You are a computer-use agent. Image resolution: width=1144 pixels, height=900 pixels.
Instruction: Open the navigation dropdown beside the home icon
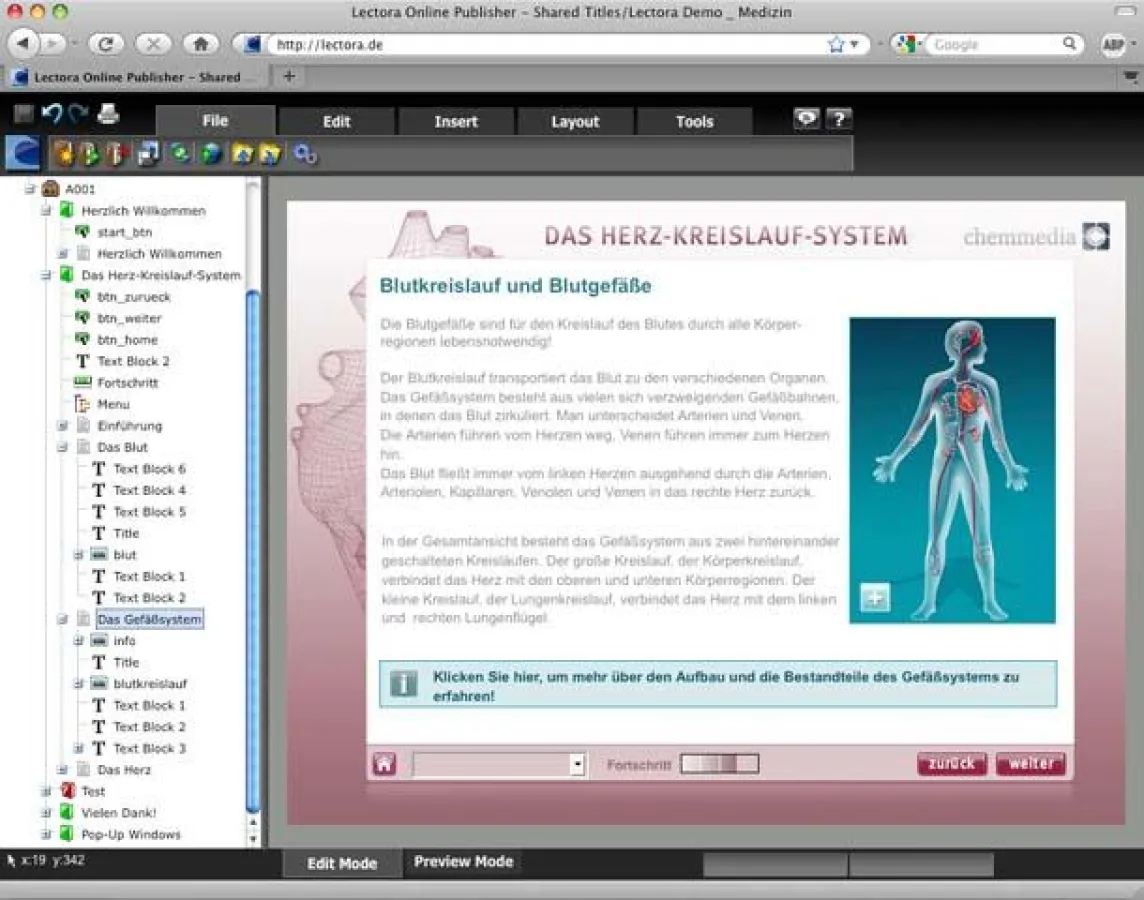(x=577, y=763)
